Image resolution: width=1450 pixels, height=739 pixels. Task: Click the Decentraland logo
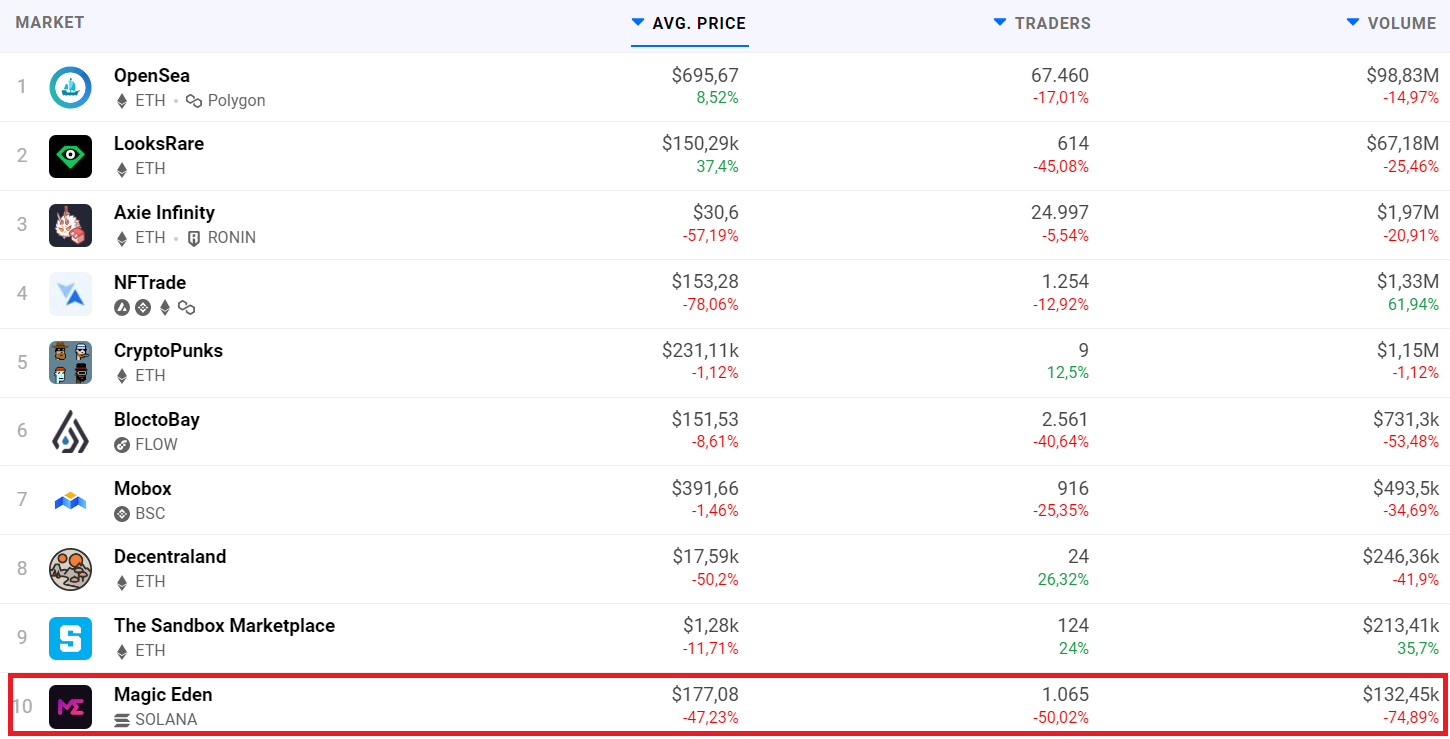70,569
